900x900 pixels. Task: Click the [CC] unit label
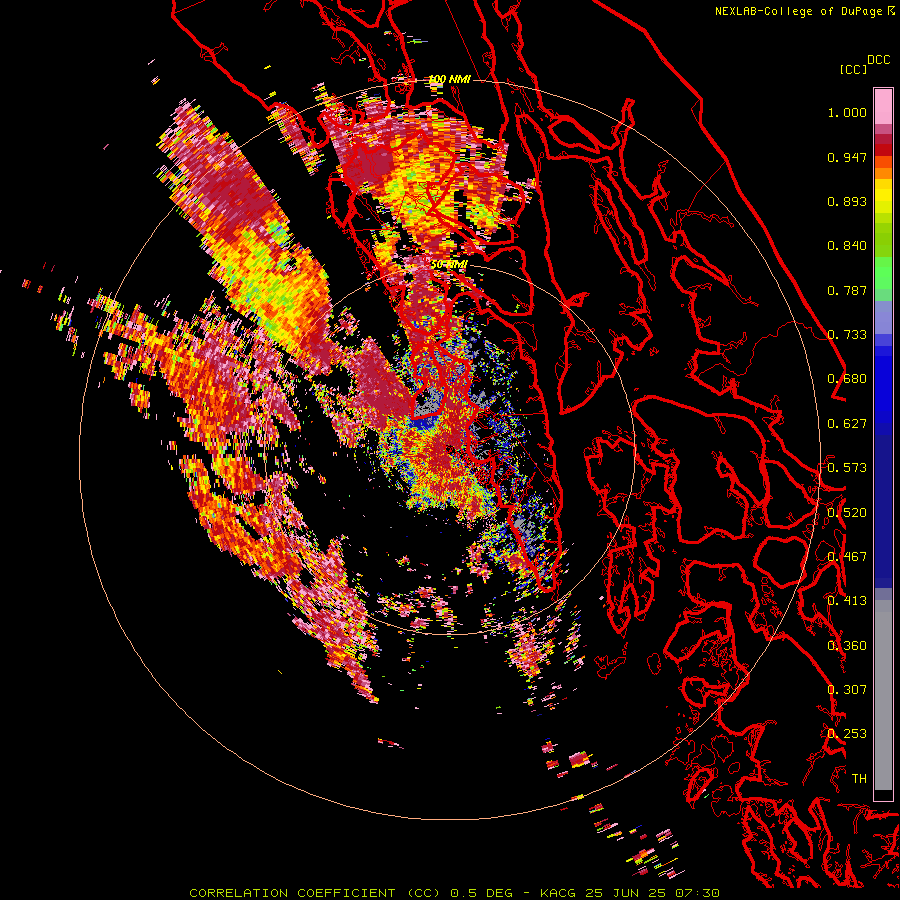point(853,69)
